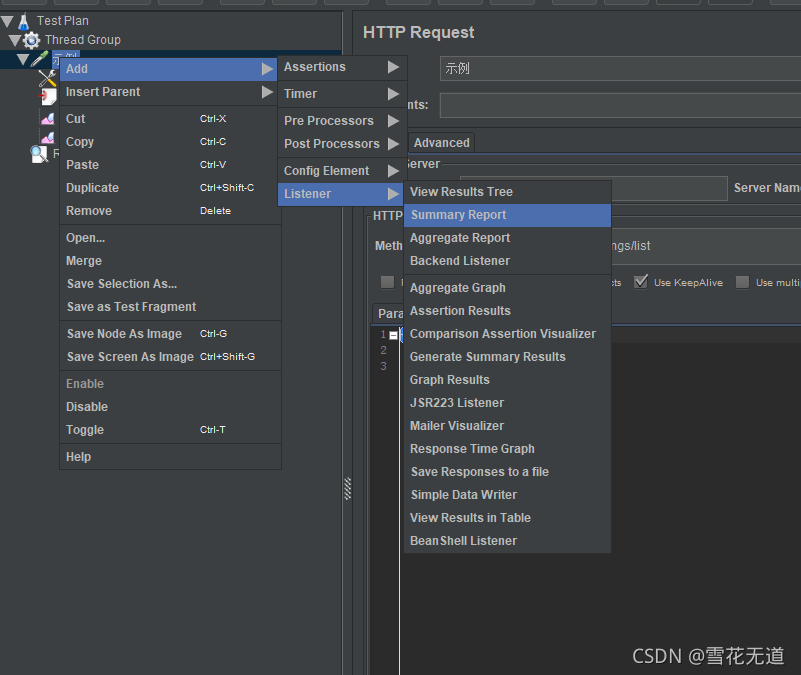
Task: Expand the Post Processors submenu arrow
Action: 393,144
